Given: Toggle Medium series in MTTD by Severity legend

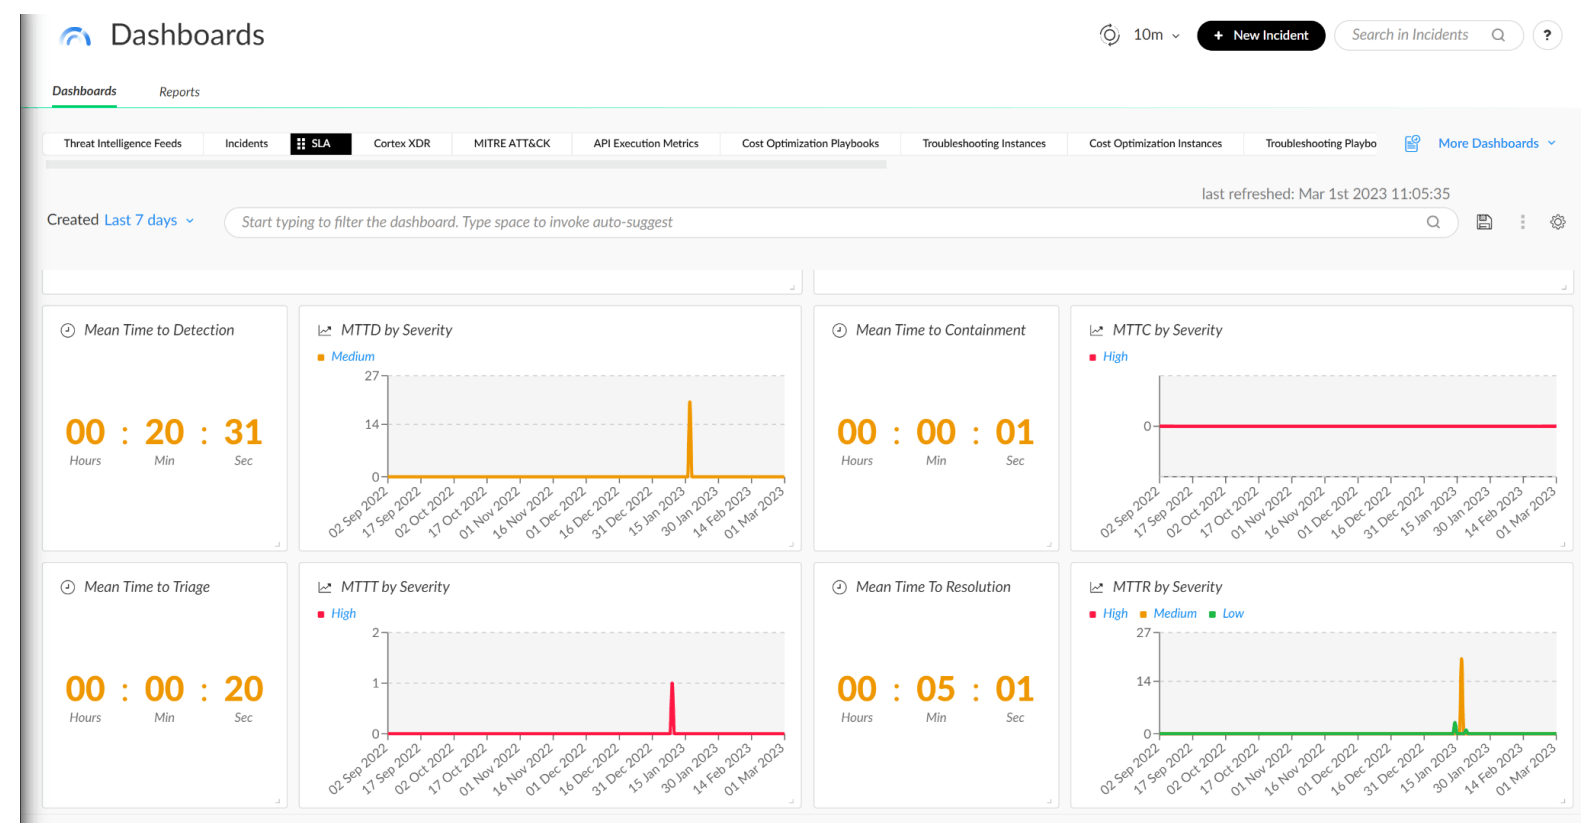Looking at the screenshot, I should 352,357.
